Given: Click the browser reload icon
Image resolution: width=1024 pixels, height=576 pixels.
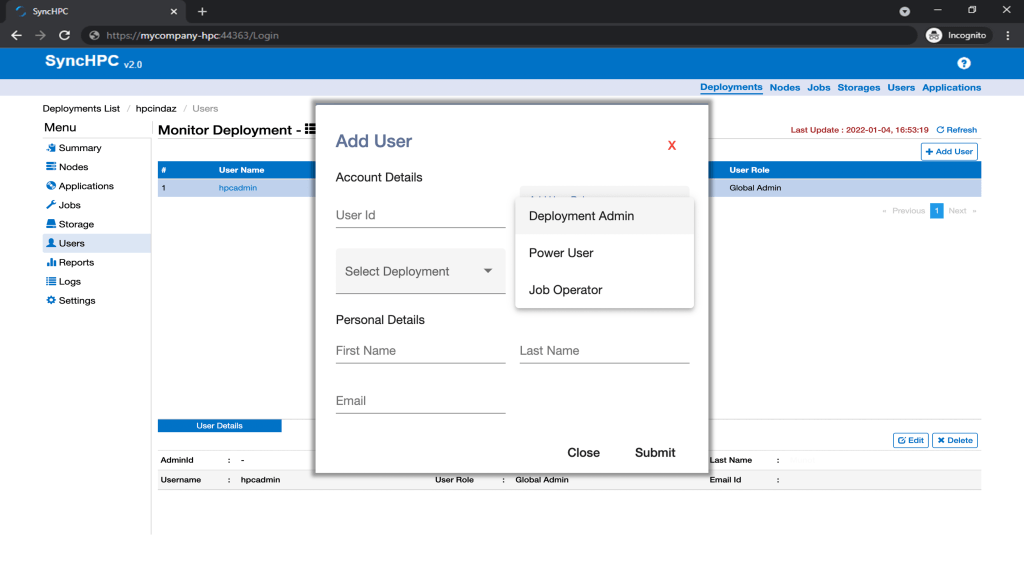Looking at the screenshot, I should (64, 35).
